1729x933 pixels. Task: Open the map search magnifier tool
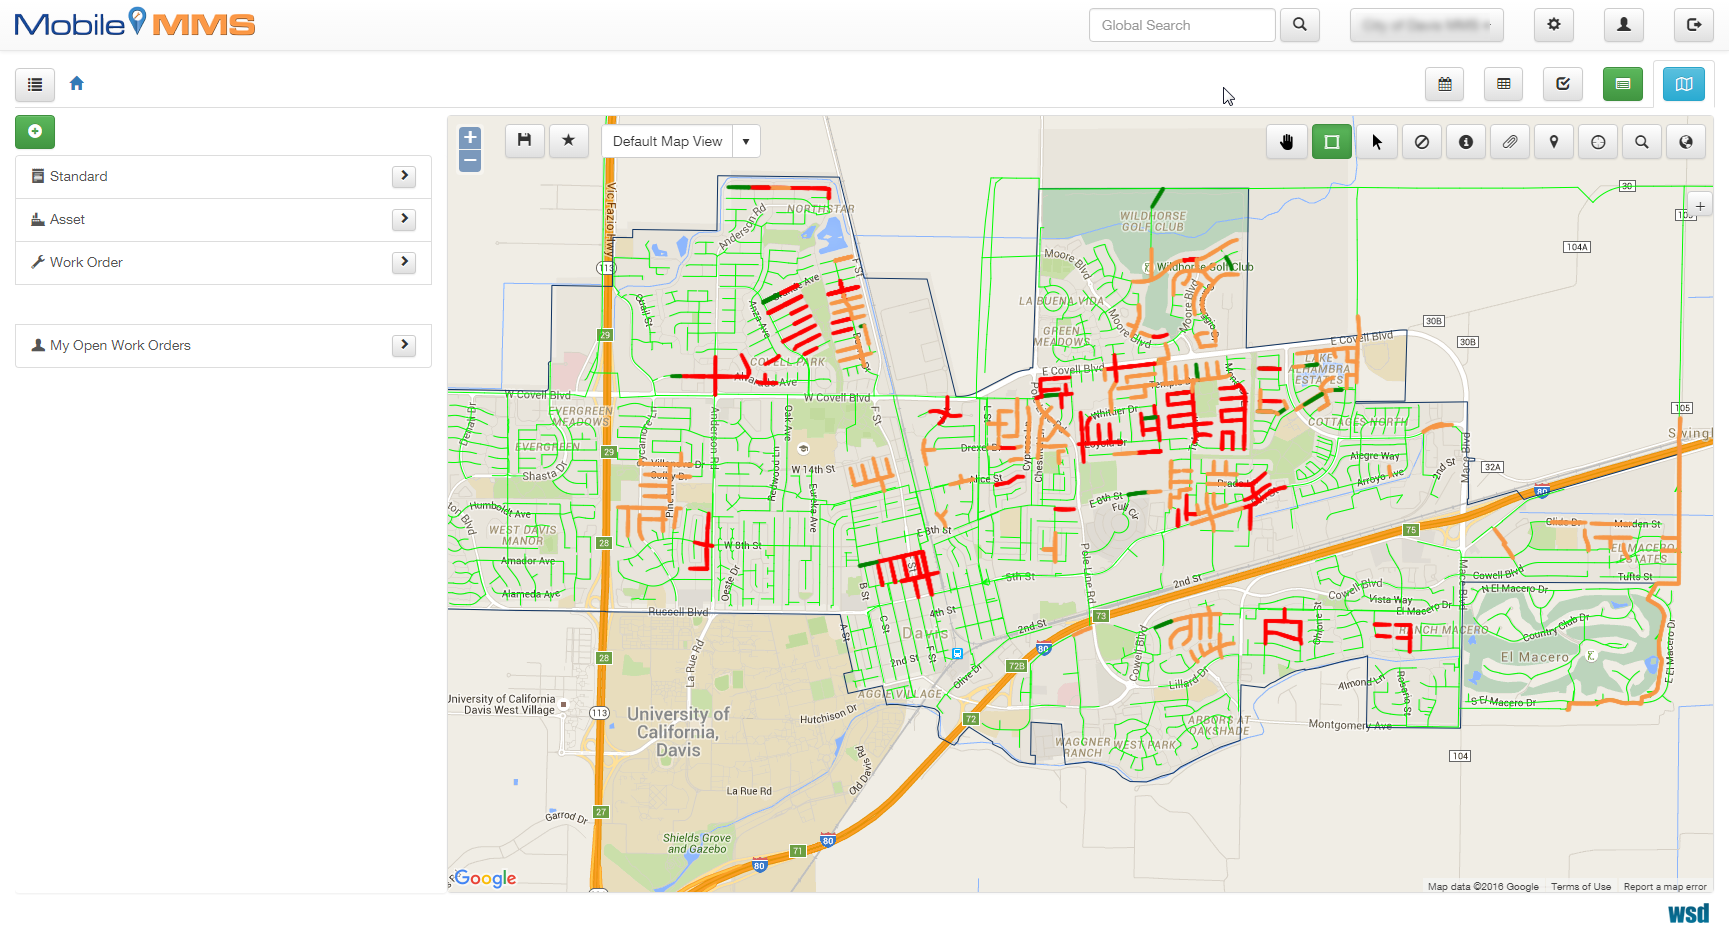coord(1642,142)
